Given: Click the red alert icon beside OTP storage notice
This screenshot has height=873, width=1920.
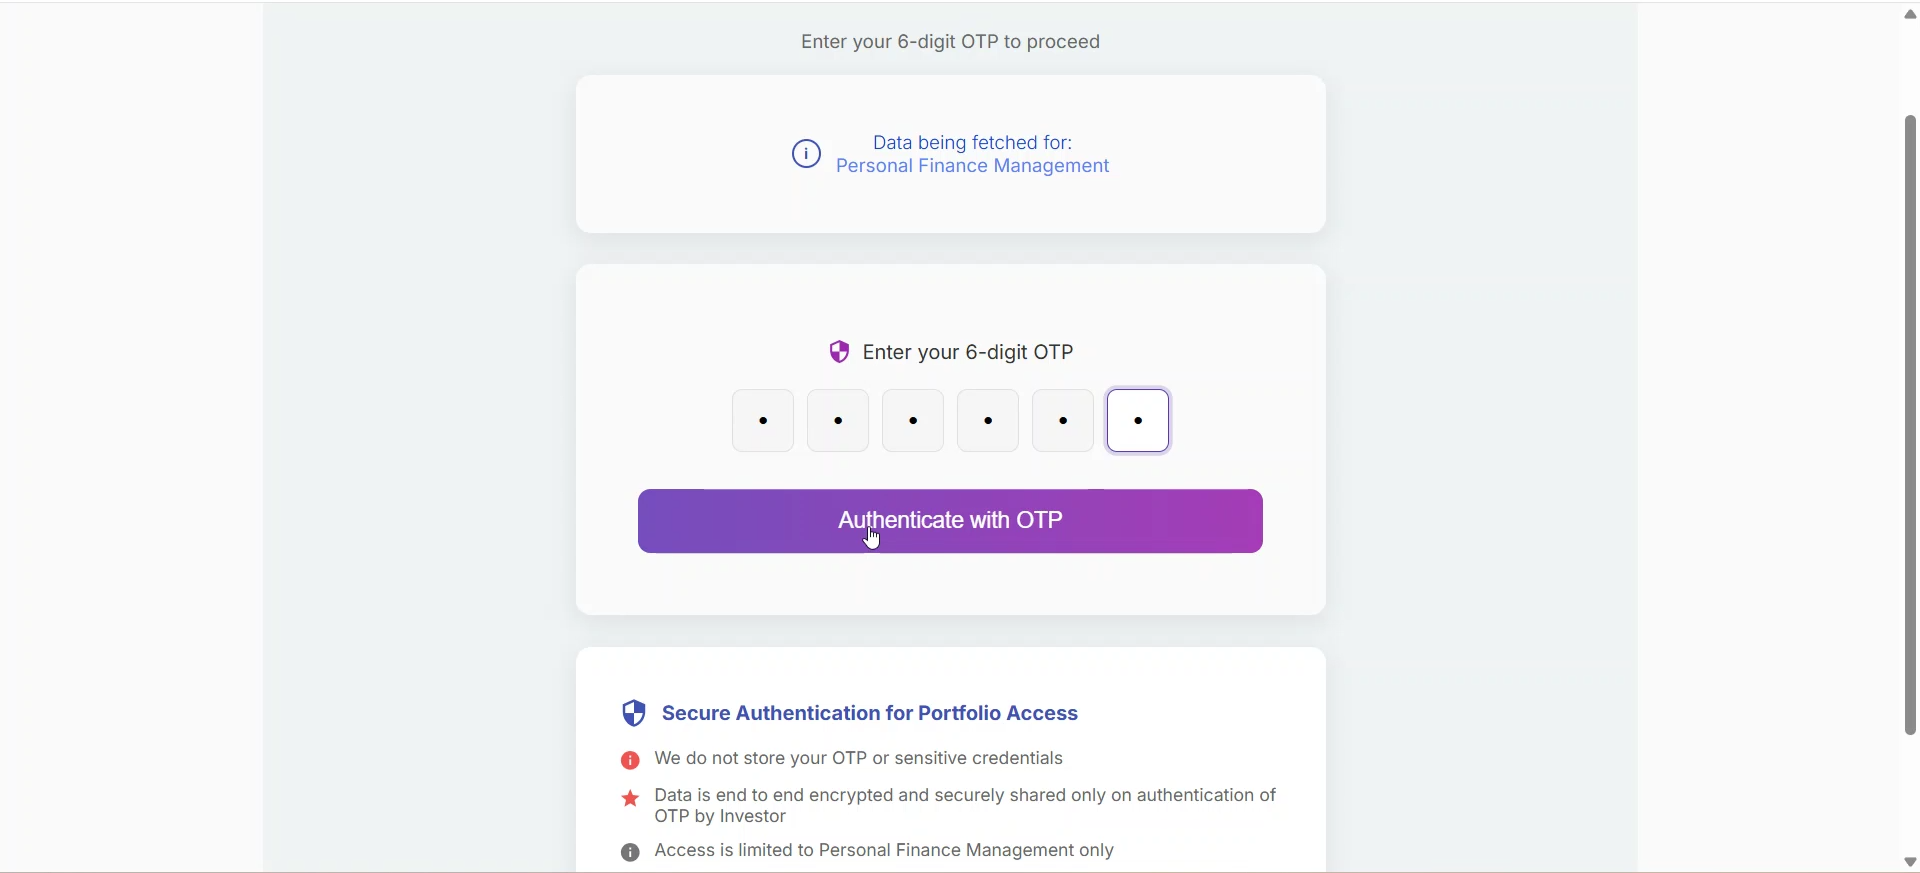Looking at the screenshot, I should (x=630, y=761).
